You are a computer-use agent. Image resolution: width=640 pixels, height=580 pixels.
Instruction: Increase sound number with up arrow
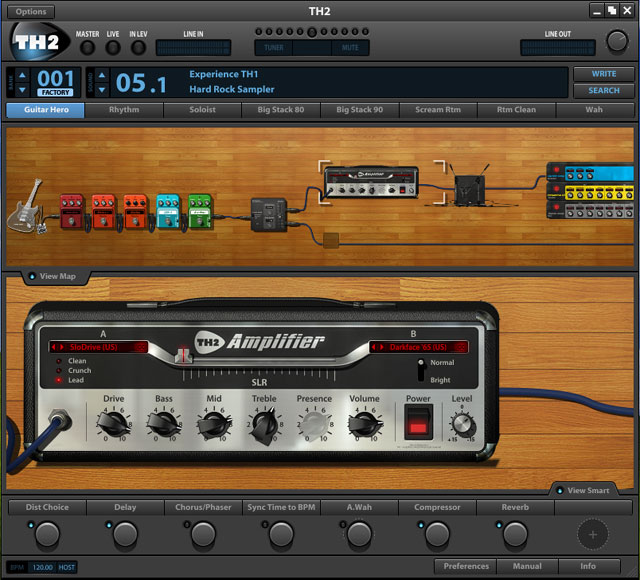[x=102, y=76]
